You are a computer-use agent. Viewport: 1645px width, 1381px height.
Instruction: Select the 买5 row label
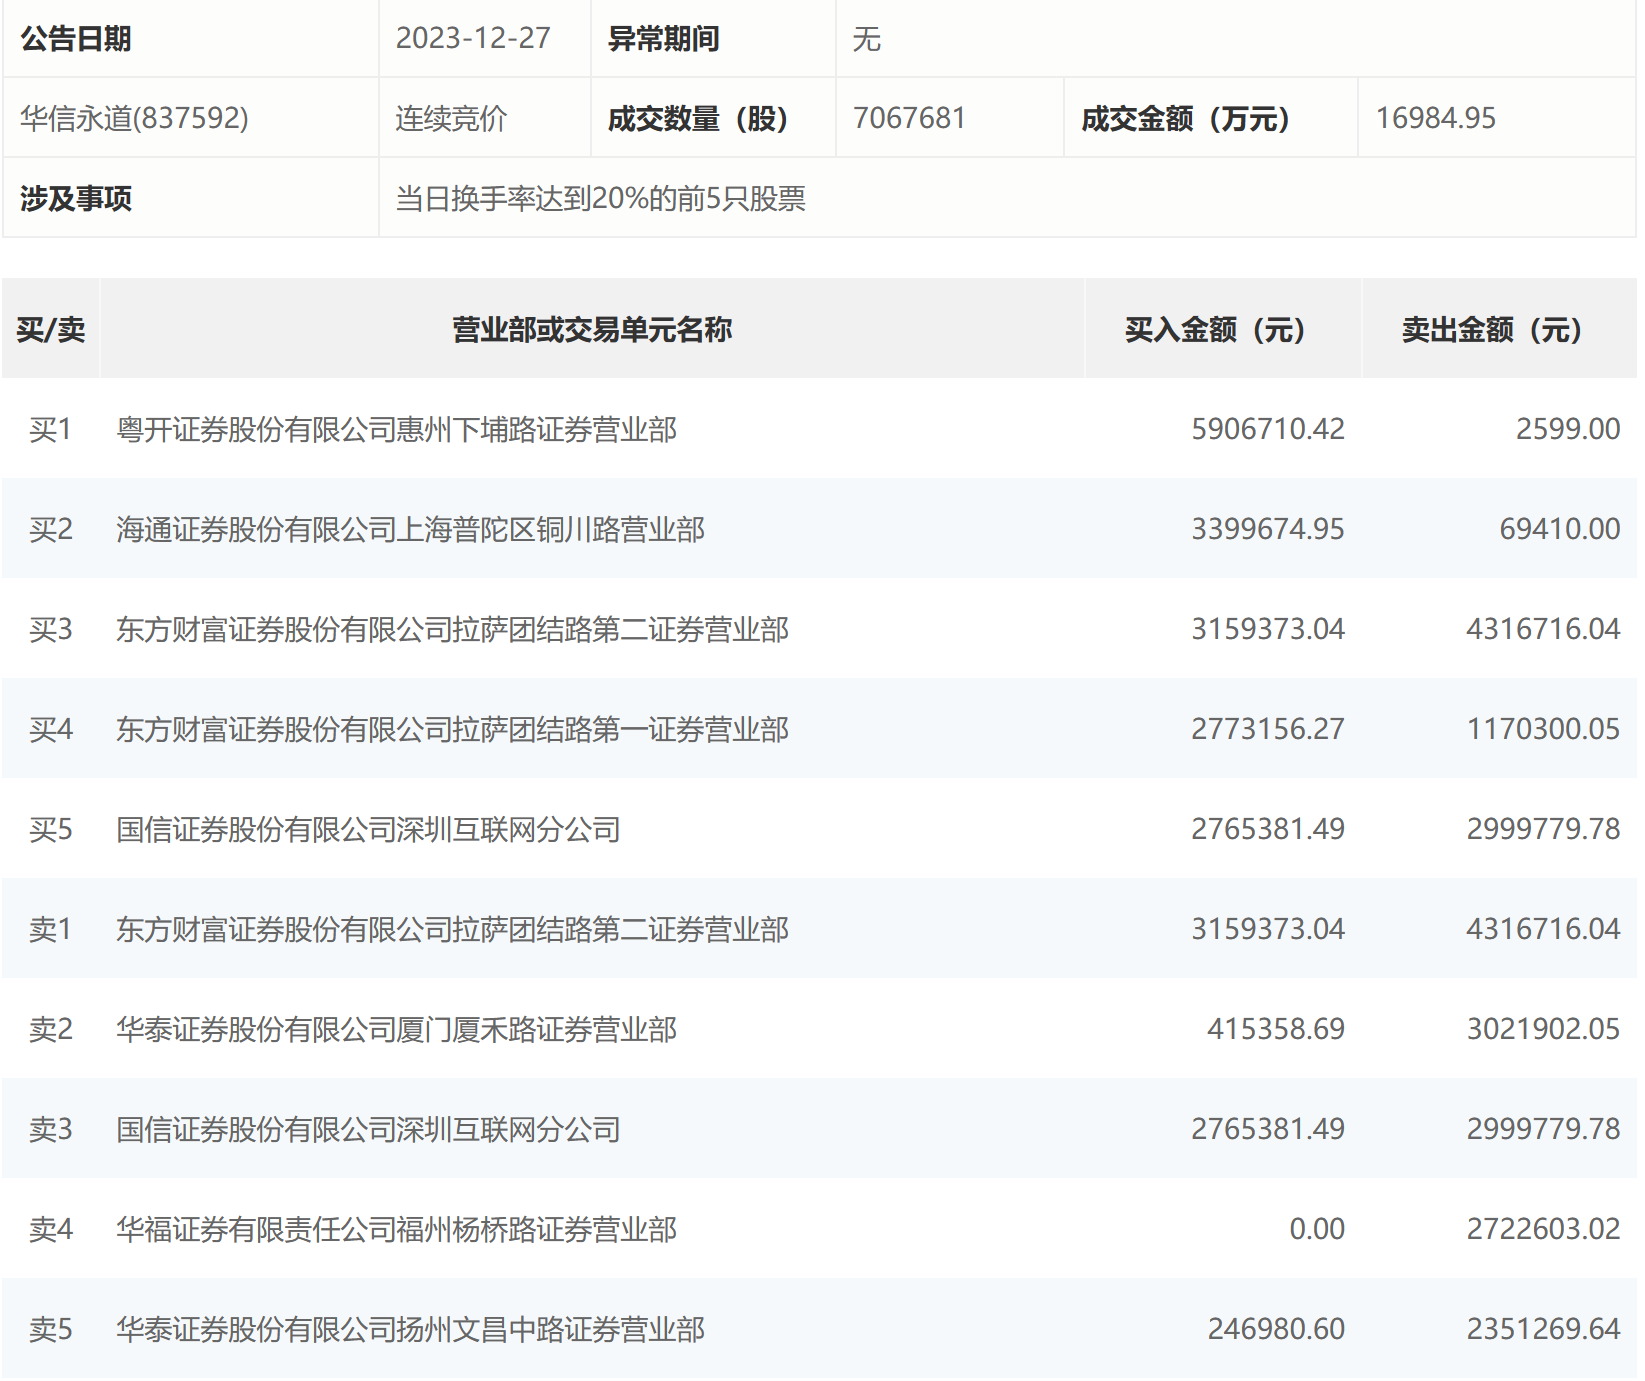coord(51,829)
